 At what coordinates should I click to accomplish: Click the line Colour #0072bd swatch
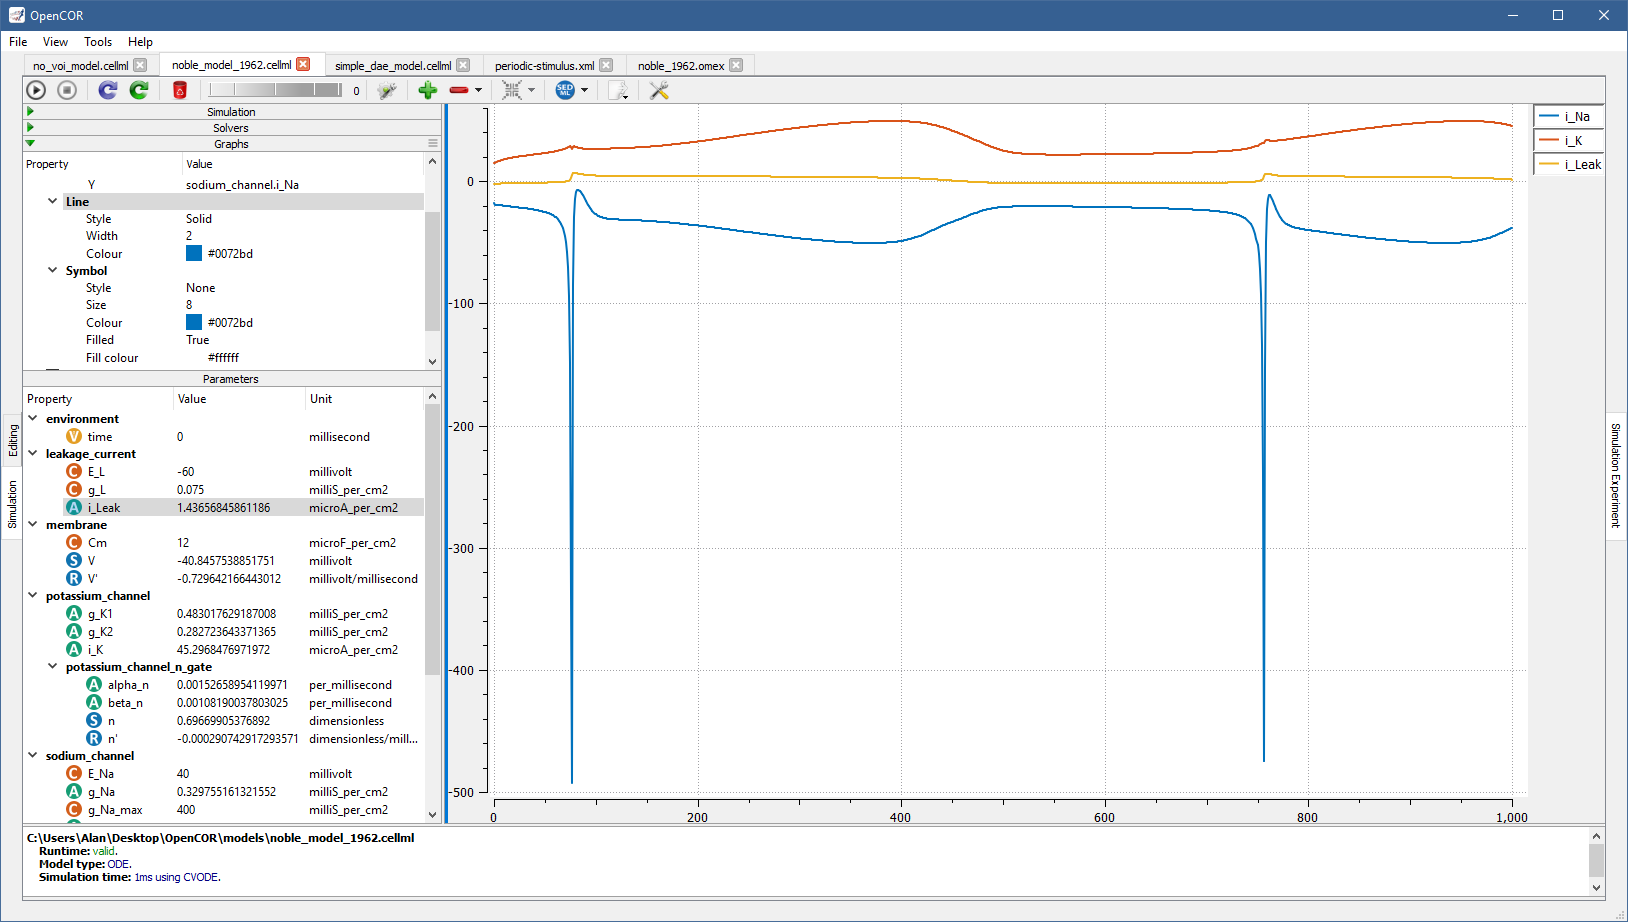coord(194,254)
